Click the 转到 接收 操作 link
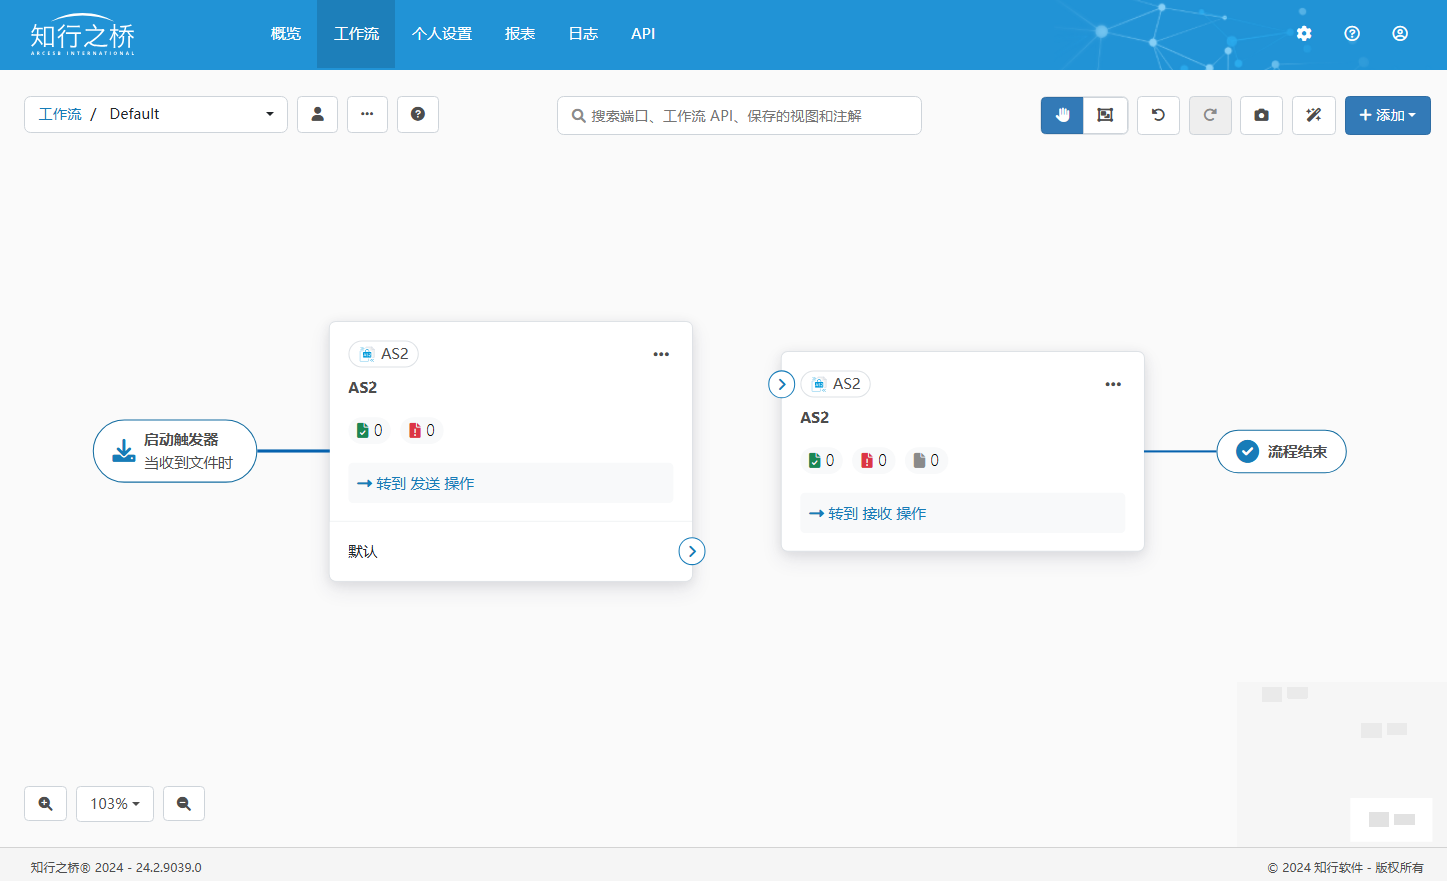This screenshot has width=1447, height=881. [868, 513]
